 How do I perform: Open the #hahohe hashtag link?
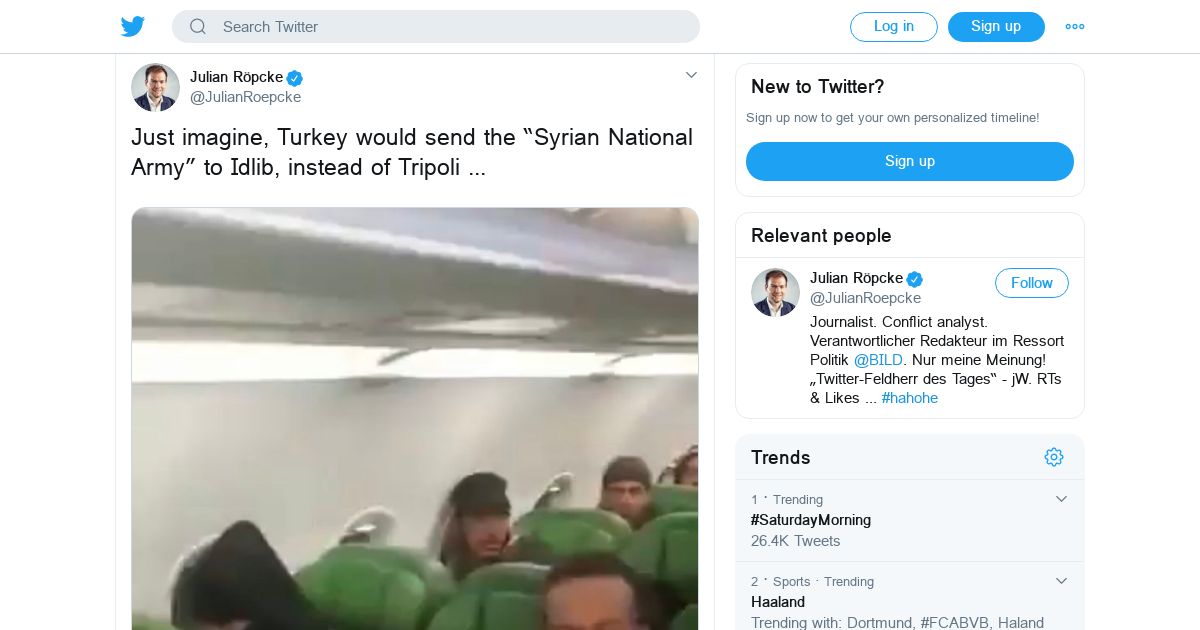point(910,398)
